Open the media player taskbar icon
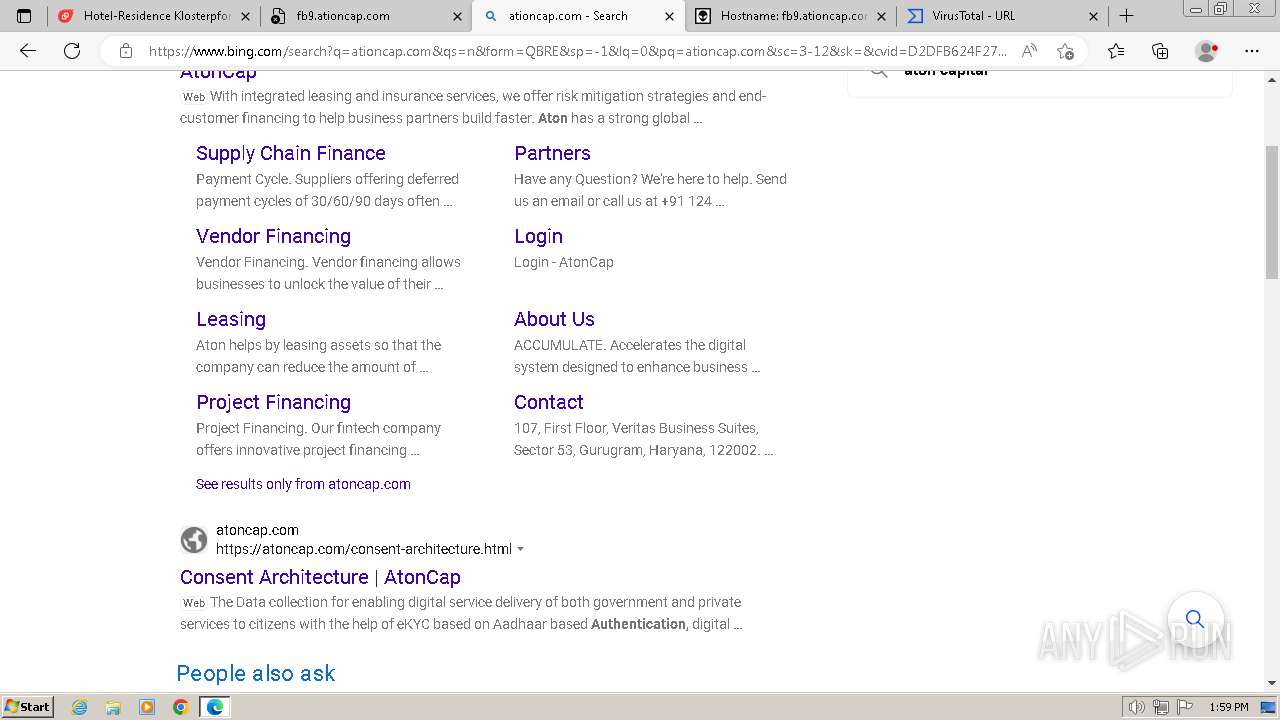This screenshot has height=720, width=1280. [x=147, y=707]
